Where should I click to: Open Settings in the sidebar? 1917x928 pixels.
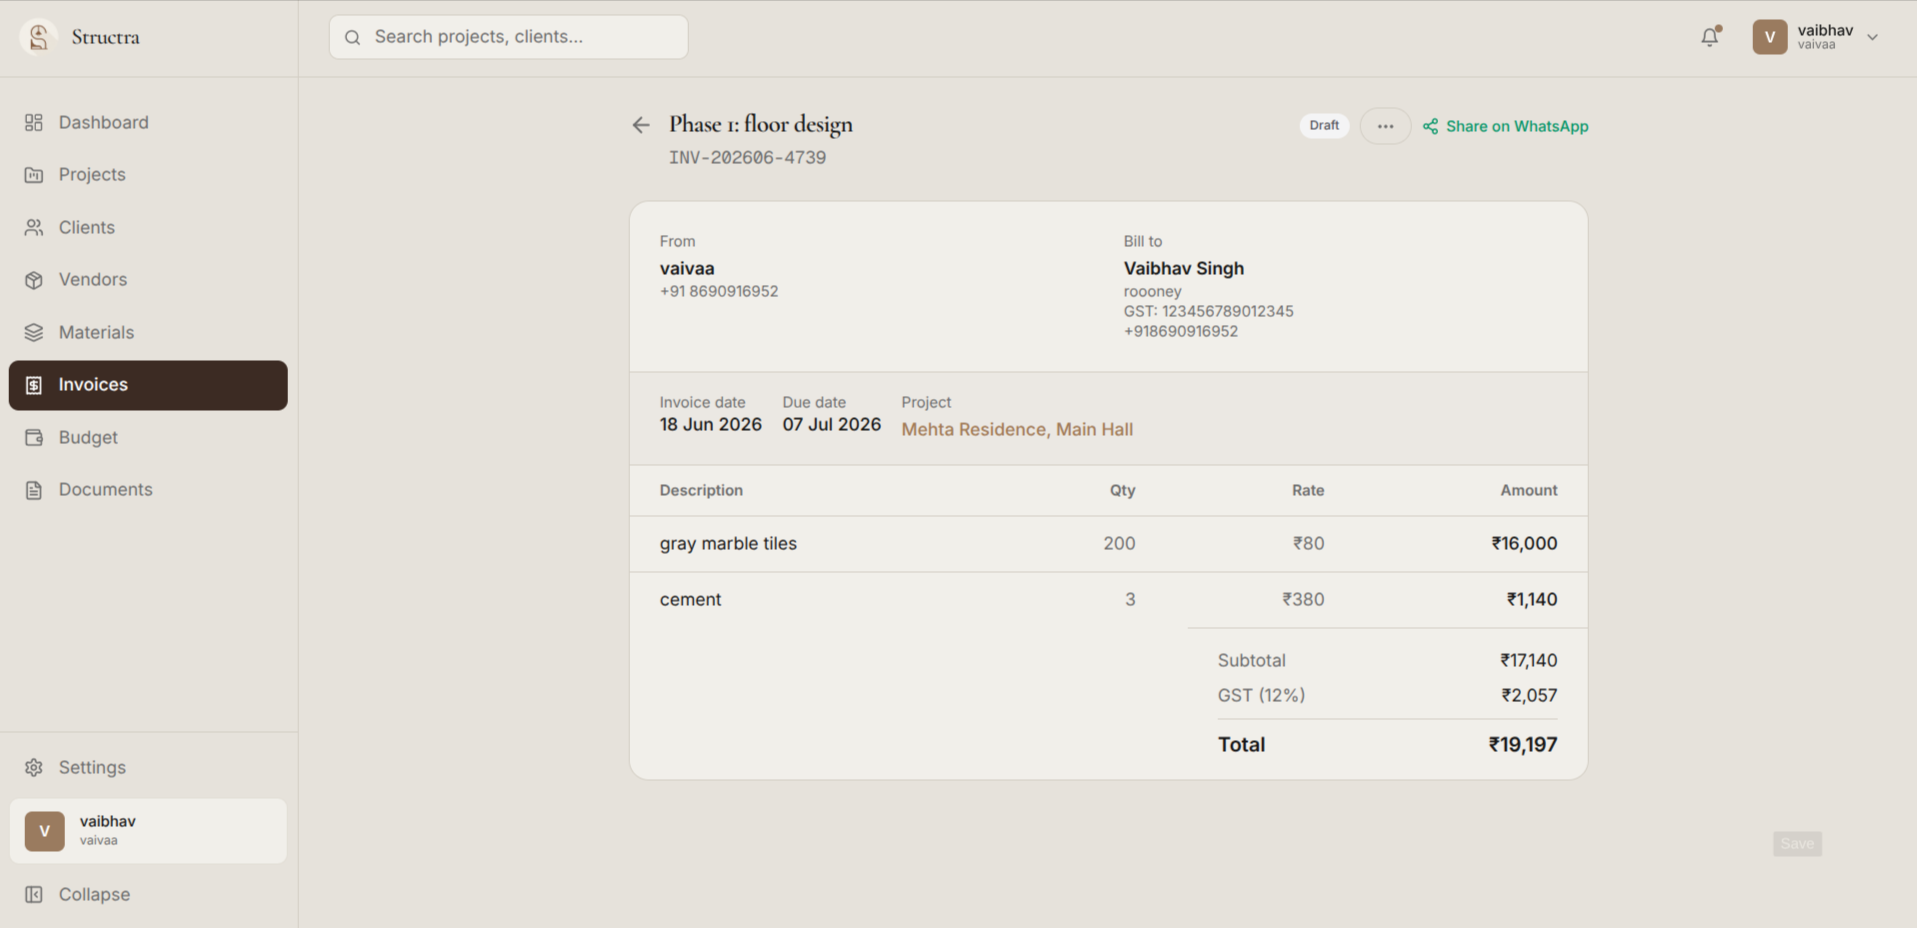(148, 767)
